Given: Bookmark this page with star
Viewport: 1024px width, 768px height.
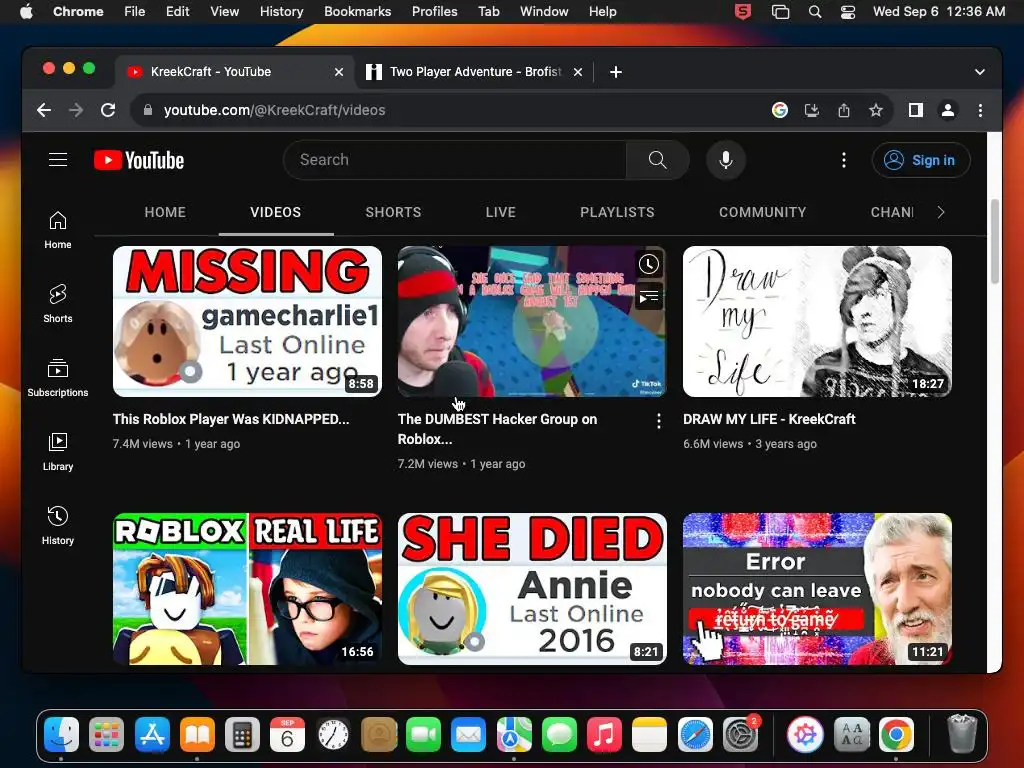Looking at the screenshot, I should coord(876,110).
